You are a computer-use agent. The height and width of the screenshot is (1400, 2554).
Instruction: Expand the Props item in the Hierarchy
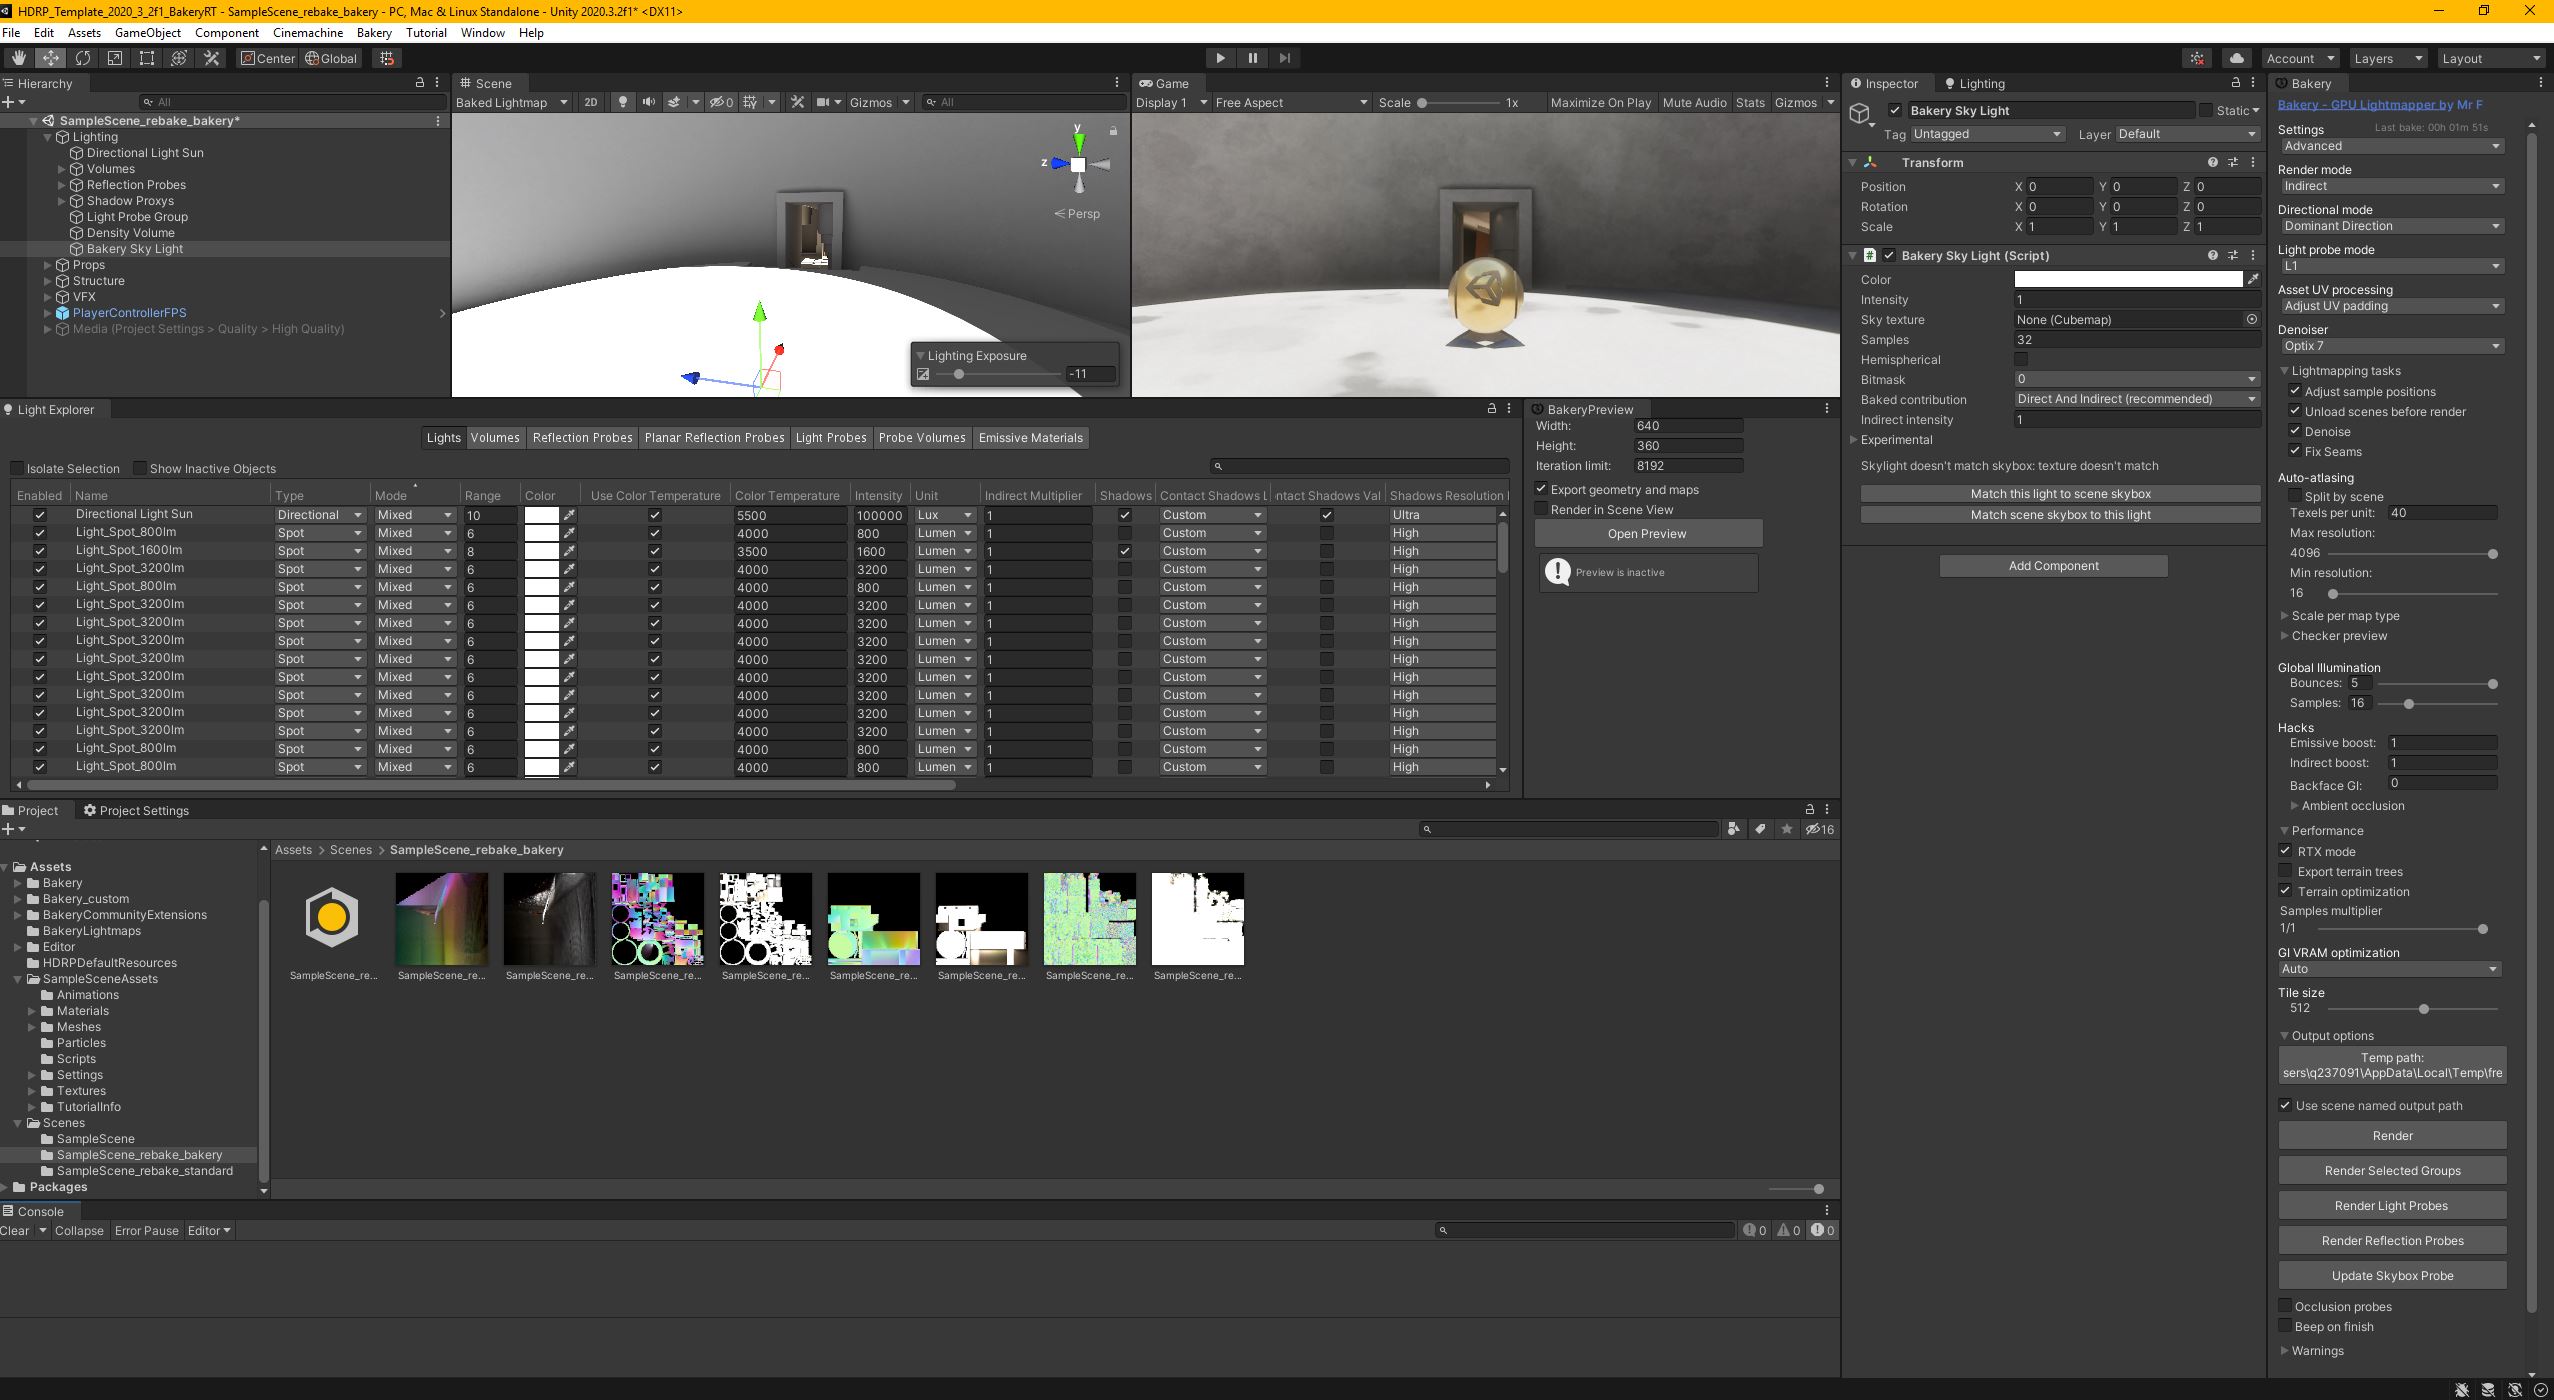tap(50, 264)
